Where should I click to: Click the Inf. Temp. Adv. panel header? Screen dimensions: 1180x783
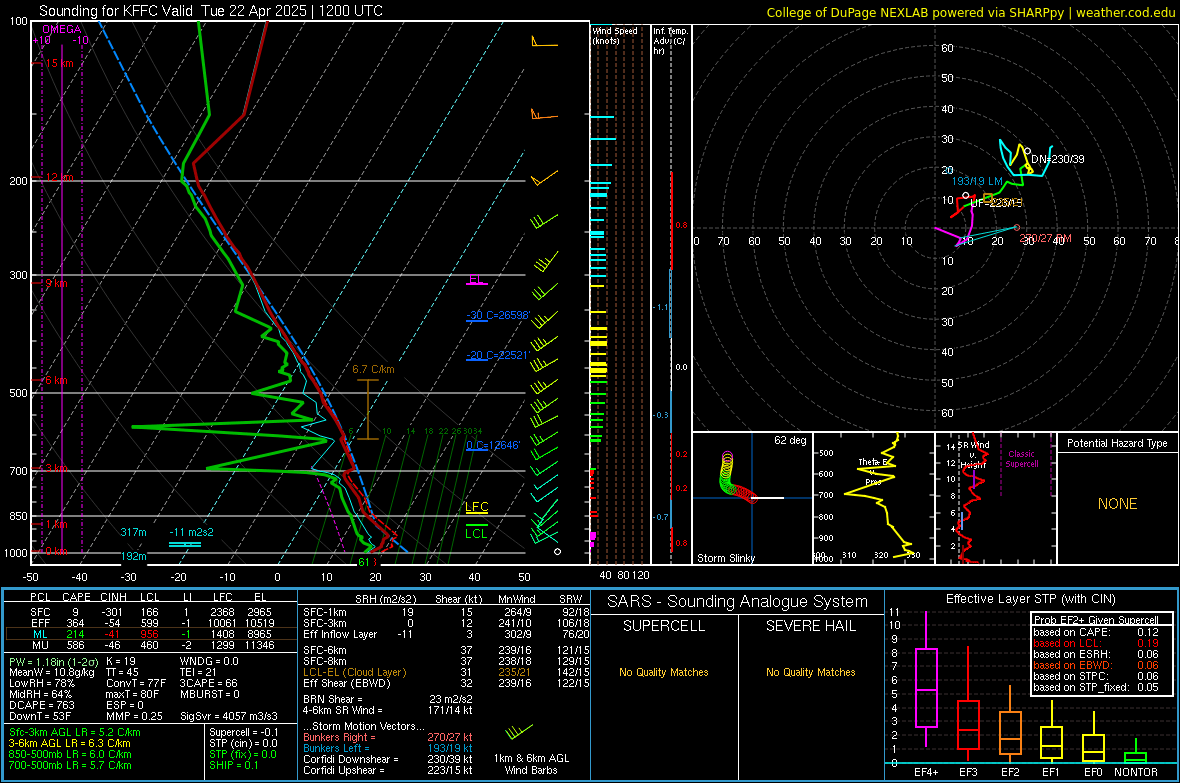pyautogui.click(x=670, y=41)
